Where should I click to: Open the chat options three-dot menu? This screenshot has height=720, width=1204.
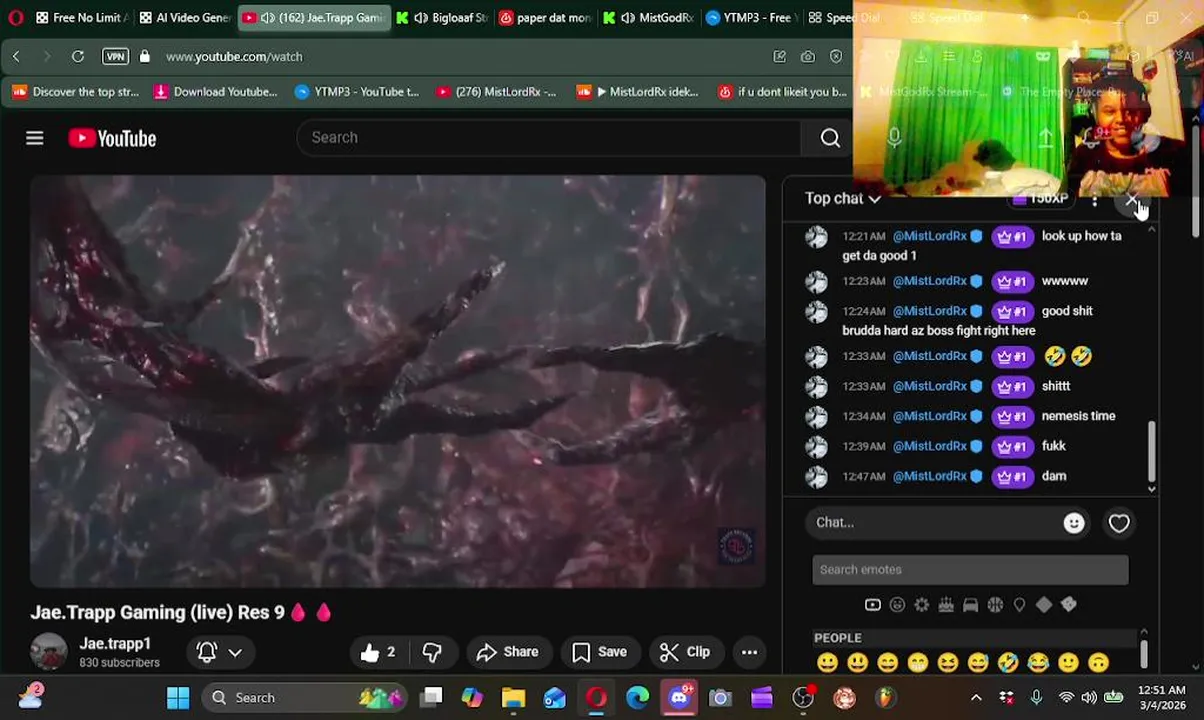pyautogui.click(x=1095, y=201)
